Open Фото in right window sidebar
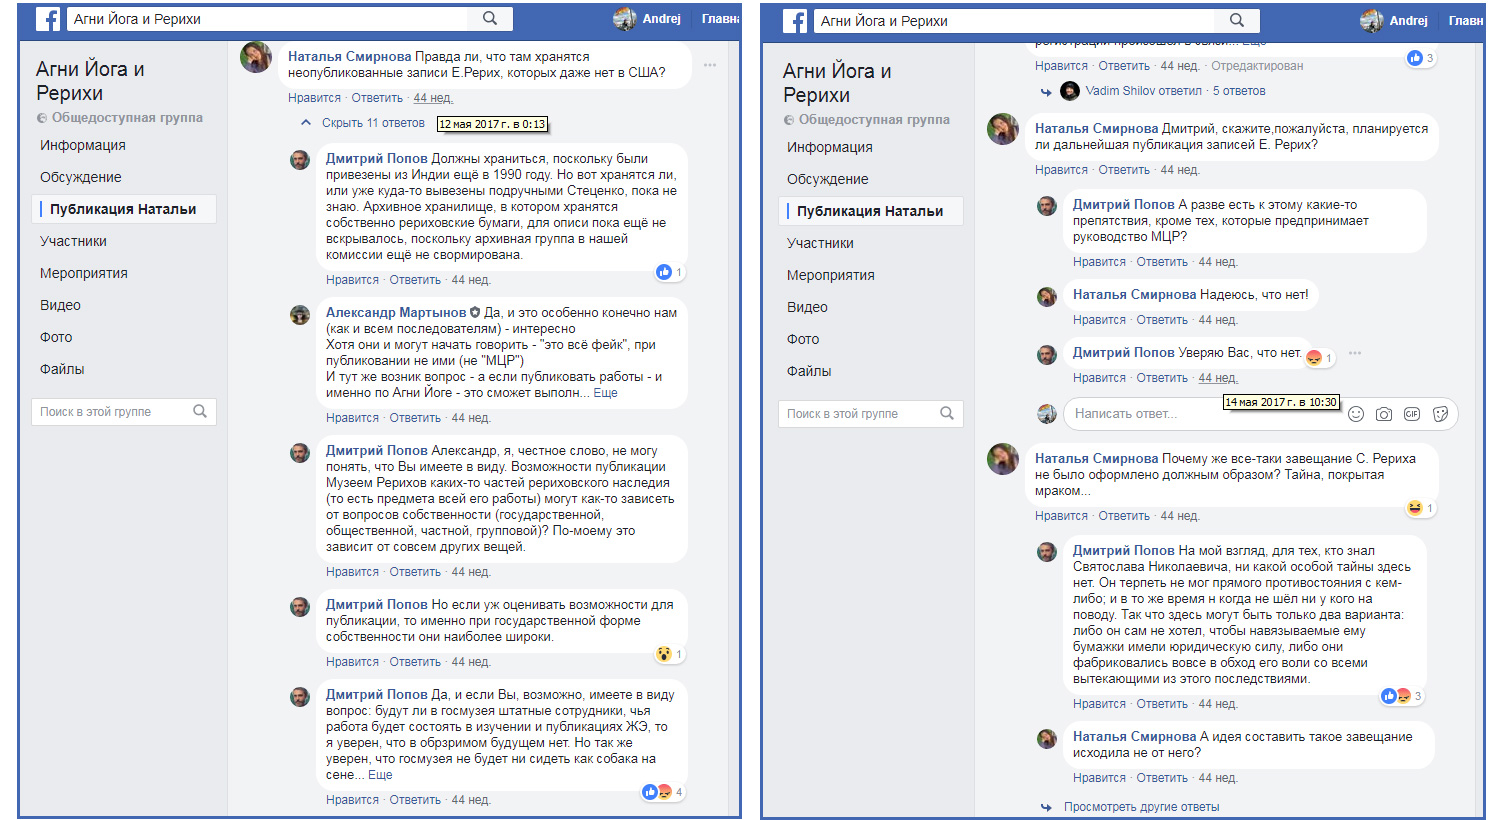This screenshot has height=820, width=1500. (803, 339)
